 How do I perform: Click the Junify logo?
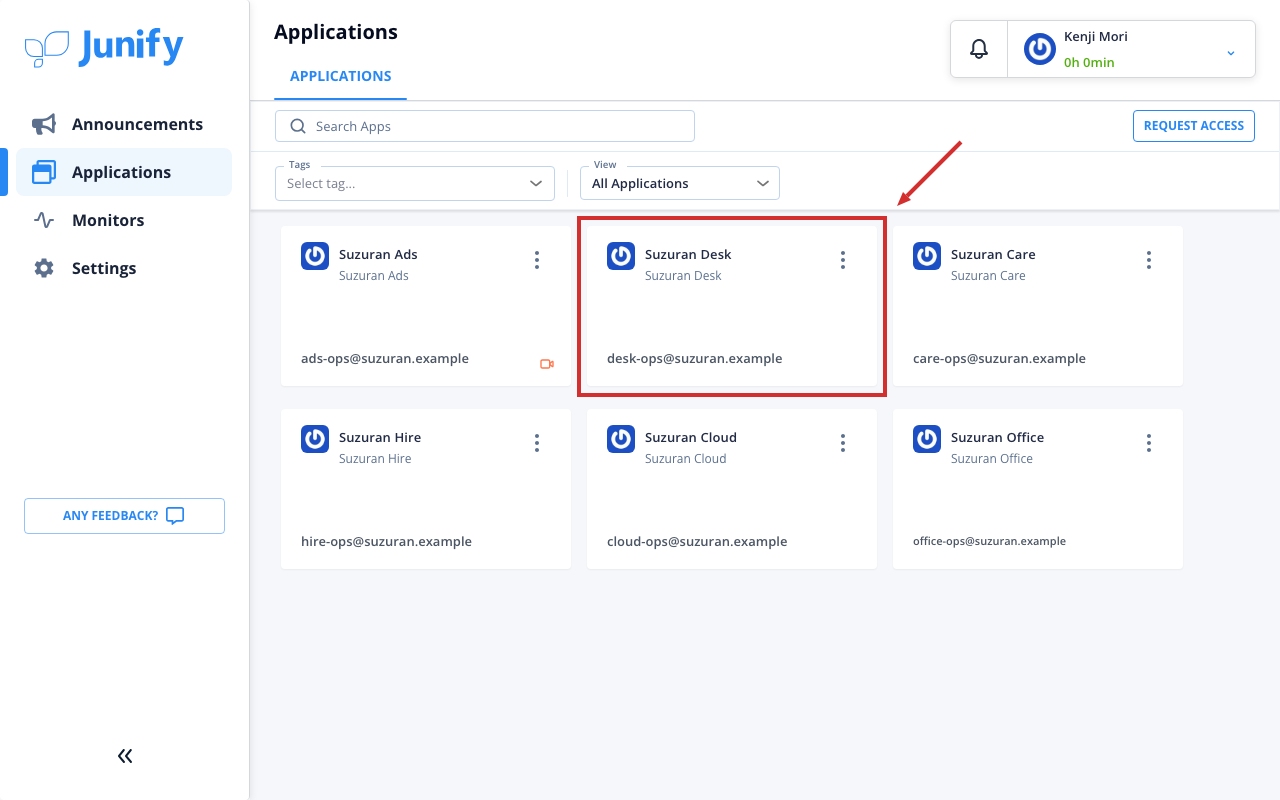104,48
